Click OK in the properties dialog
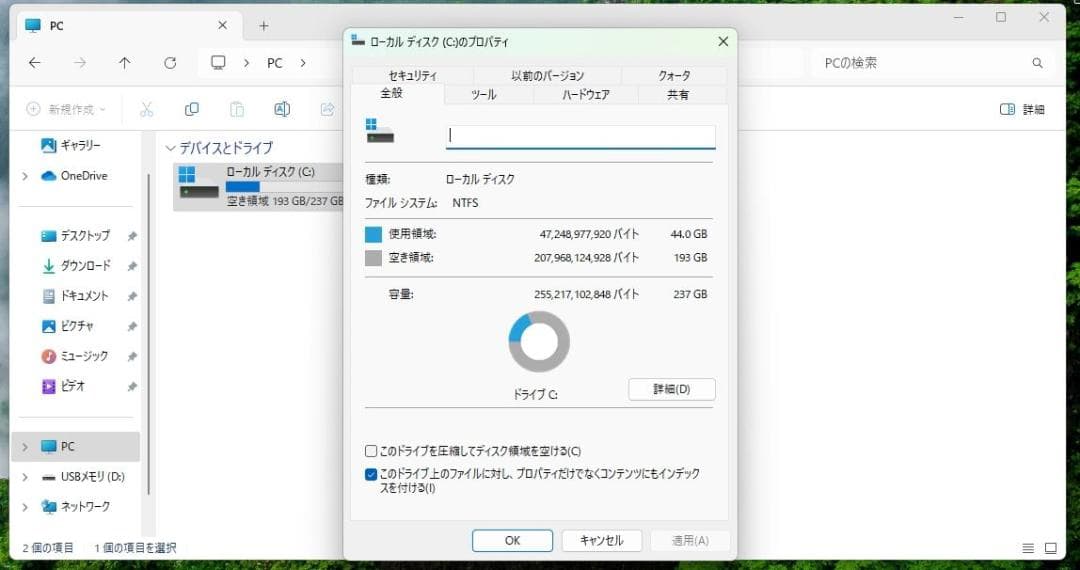Viewport: 1080px width, 570px height. (x=512, y=540)
